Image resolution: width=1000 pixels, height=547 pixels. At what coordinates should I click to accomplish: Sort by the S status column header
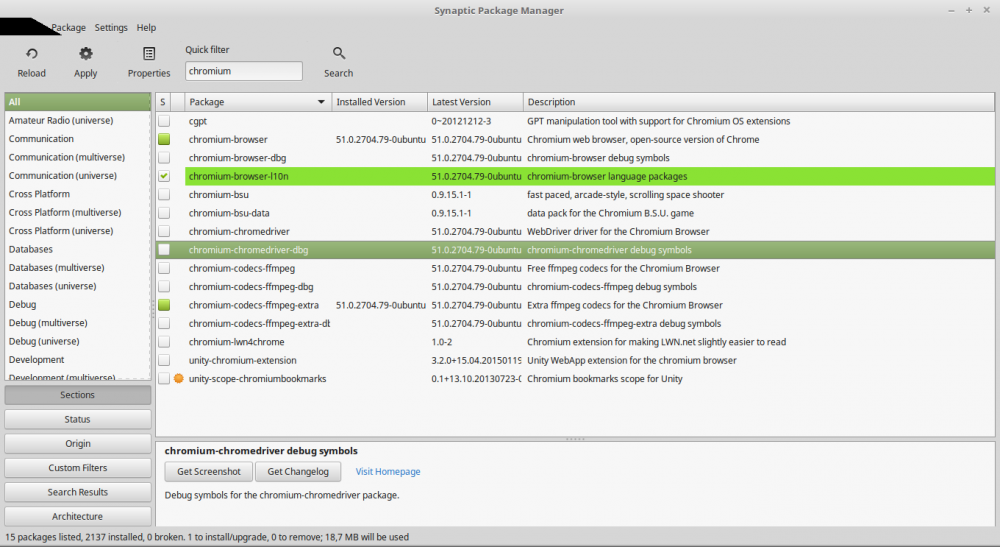tap(163, 102)
